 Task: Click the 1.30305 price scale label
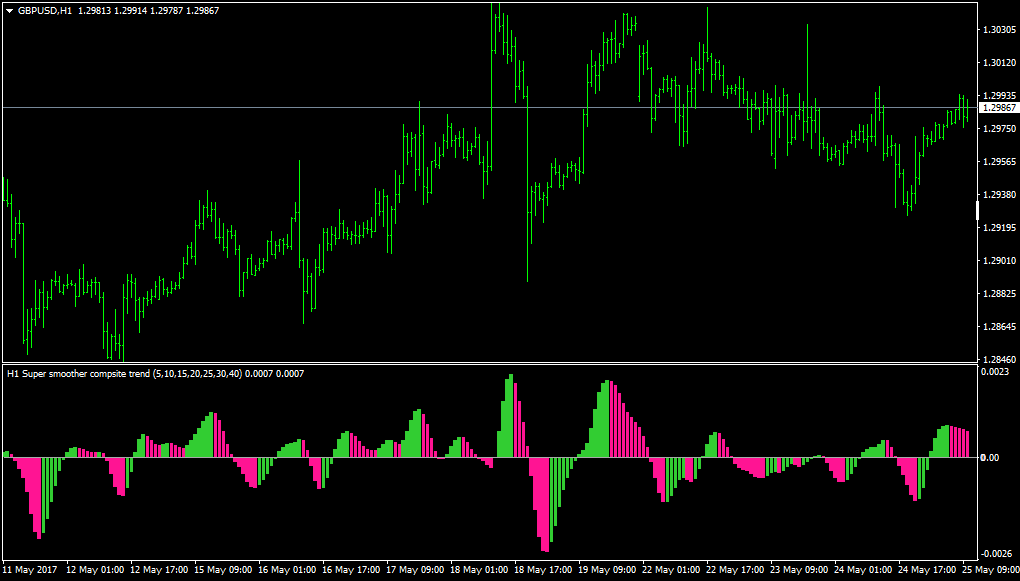tap(999, 30)
